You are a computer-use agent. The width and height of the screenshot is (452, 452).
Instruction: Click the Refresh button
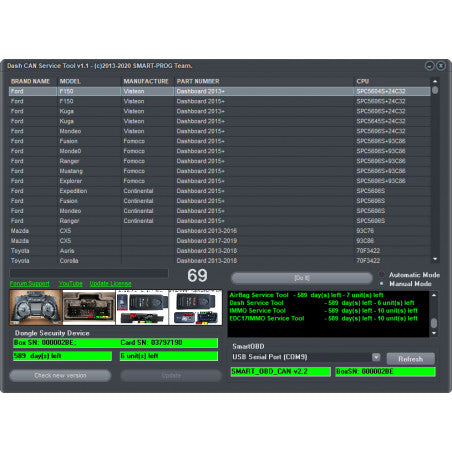[411, 359]
